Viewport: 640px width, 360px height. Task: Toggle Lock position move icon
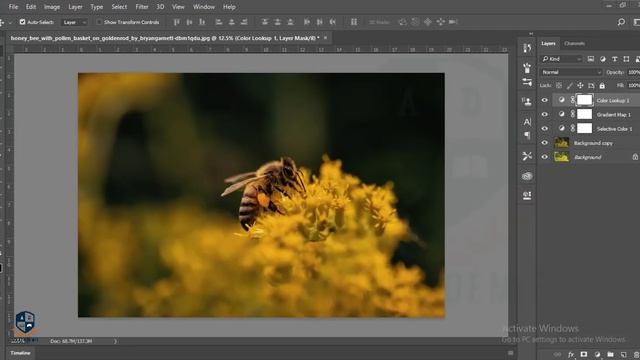(580, 86)
